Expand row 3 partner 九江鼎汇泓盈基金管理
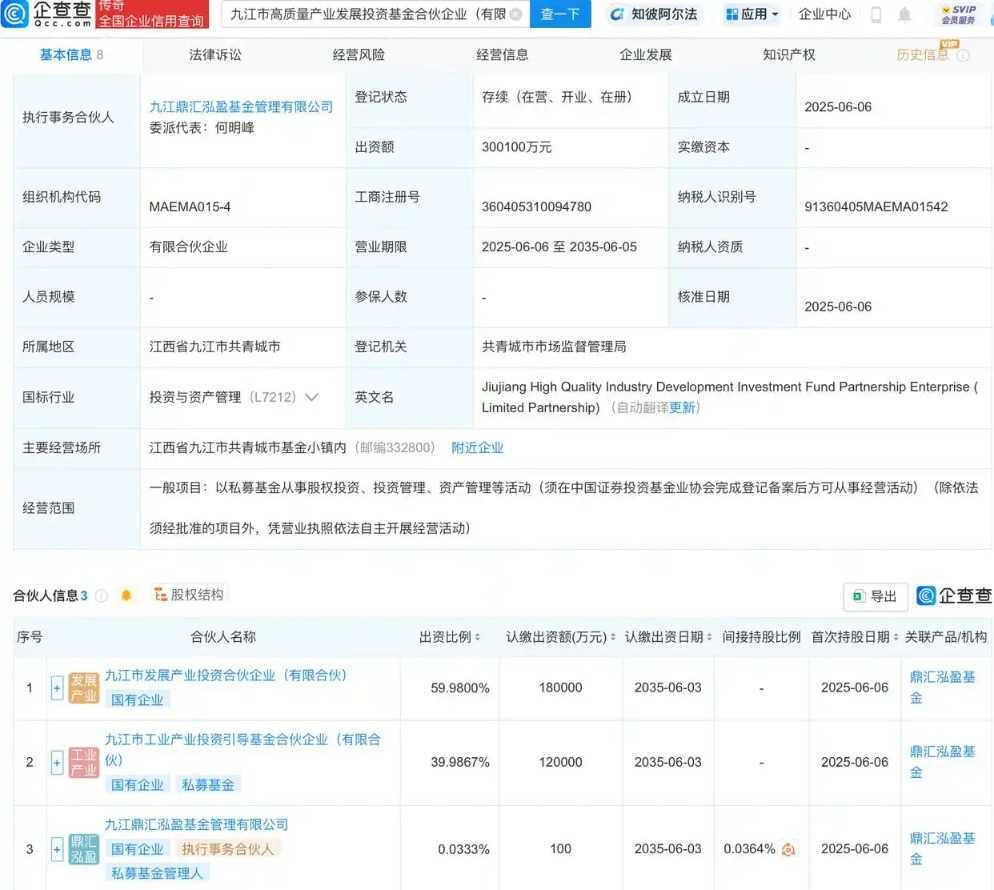 (57, 849)
